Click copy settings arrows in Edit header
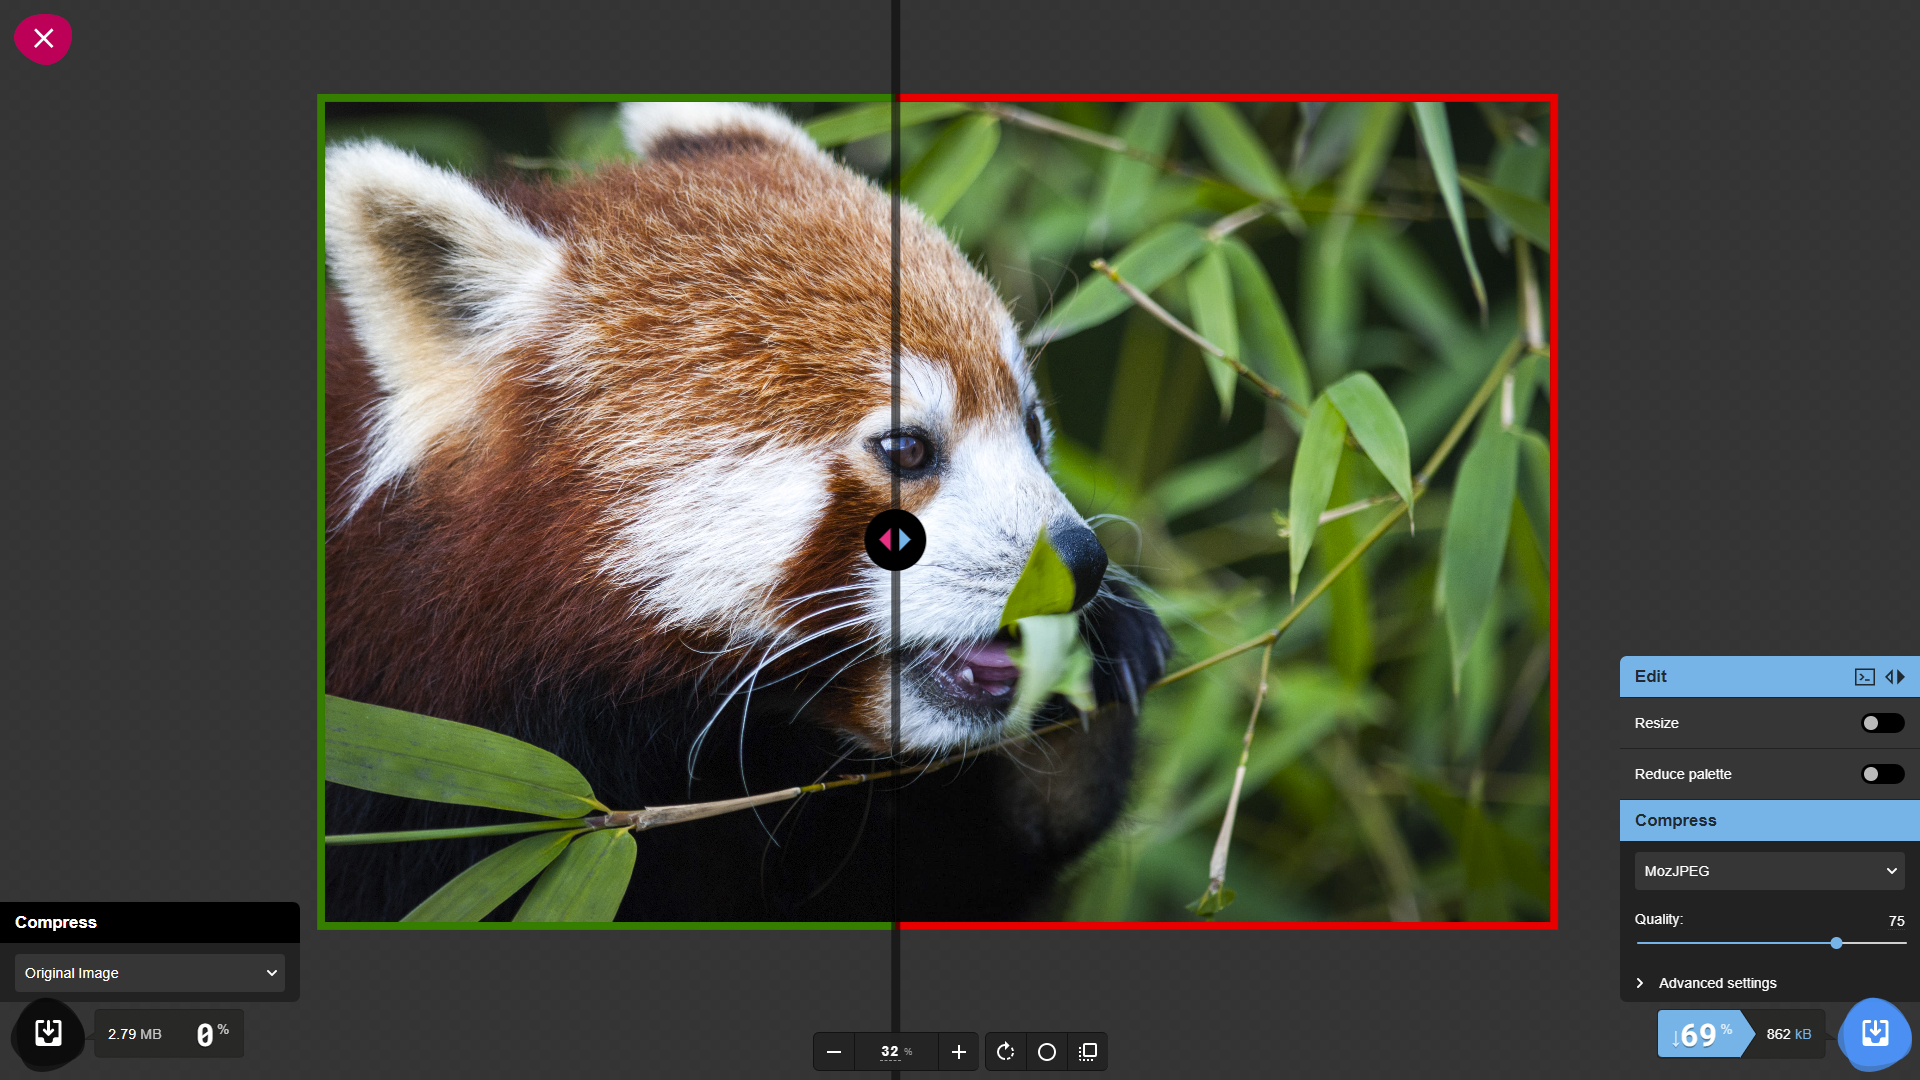This screenshot has width=1920, height=1080. click(1895, 677)
